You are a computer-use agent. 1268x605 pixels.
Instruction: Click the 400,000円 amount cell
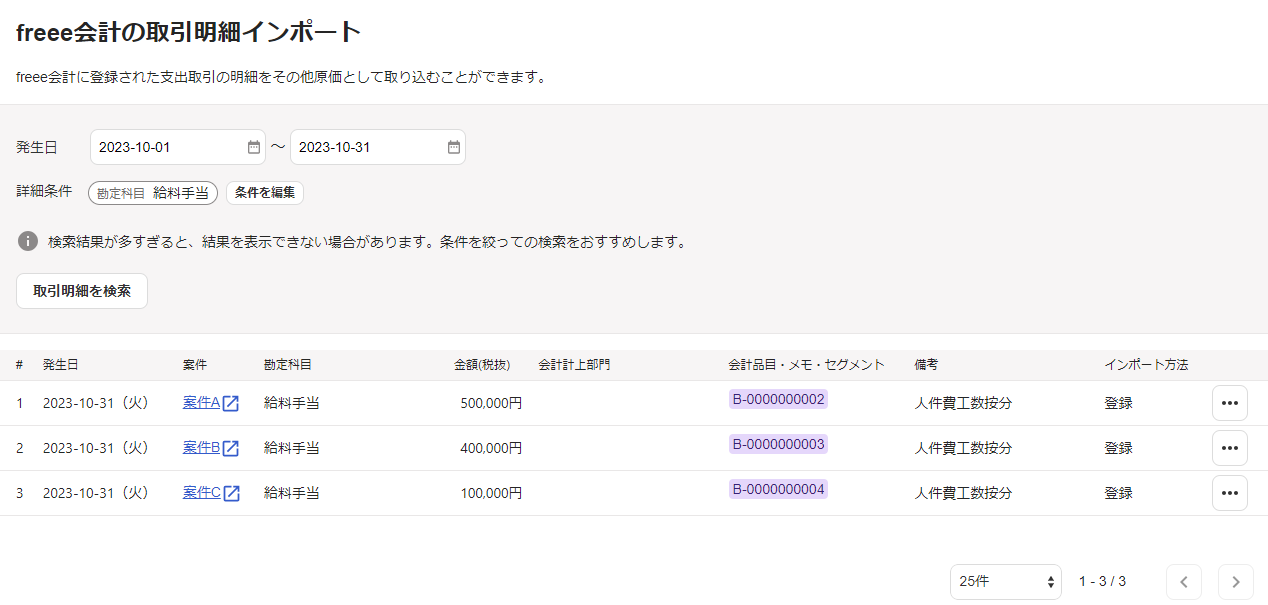pyautogui.click(x=491, y=448)
